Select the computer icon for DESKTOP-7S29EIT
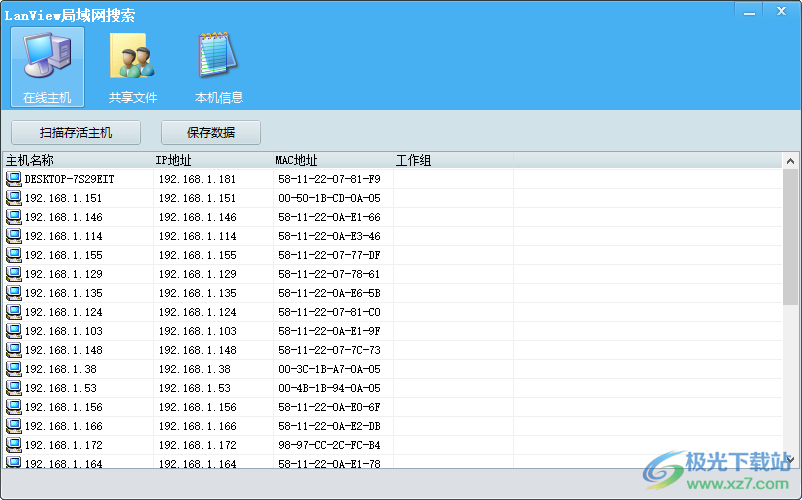This screenshot has height=500, width=802. click(13, 179)
